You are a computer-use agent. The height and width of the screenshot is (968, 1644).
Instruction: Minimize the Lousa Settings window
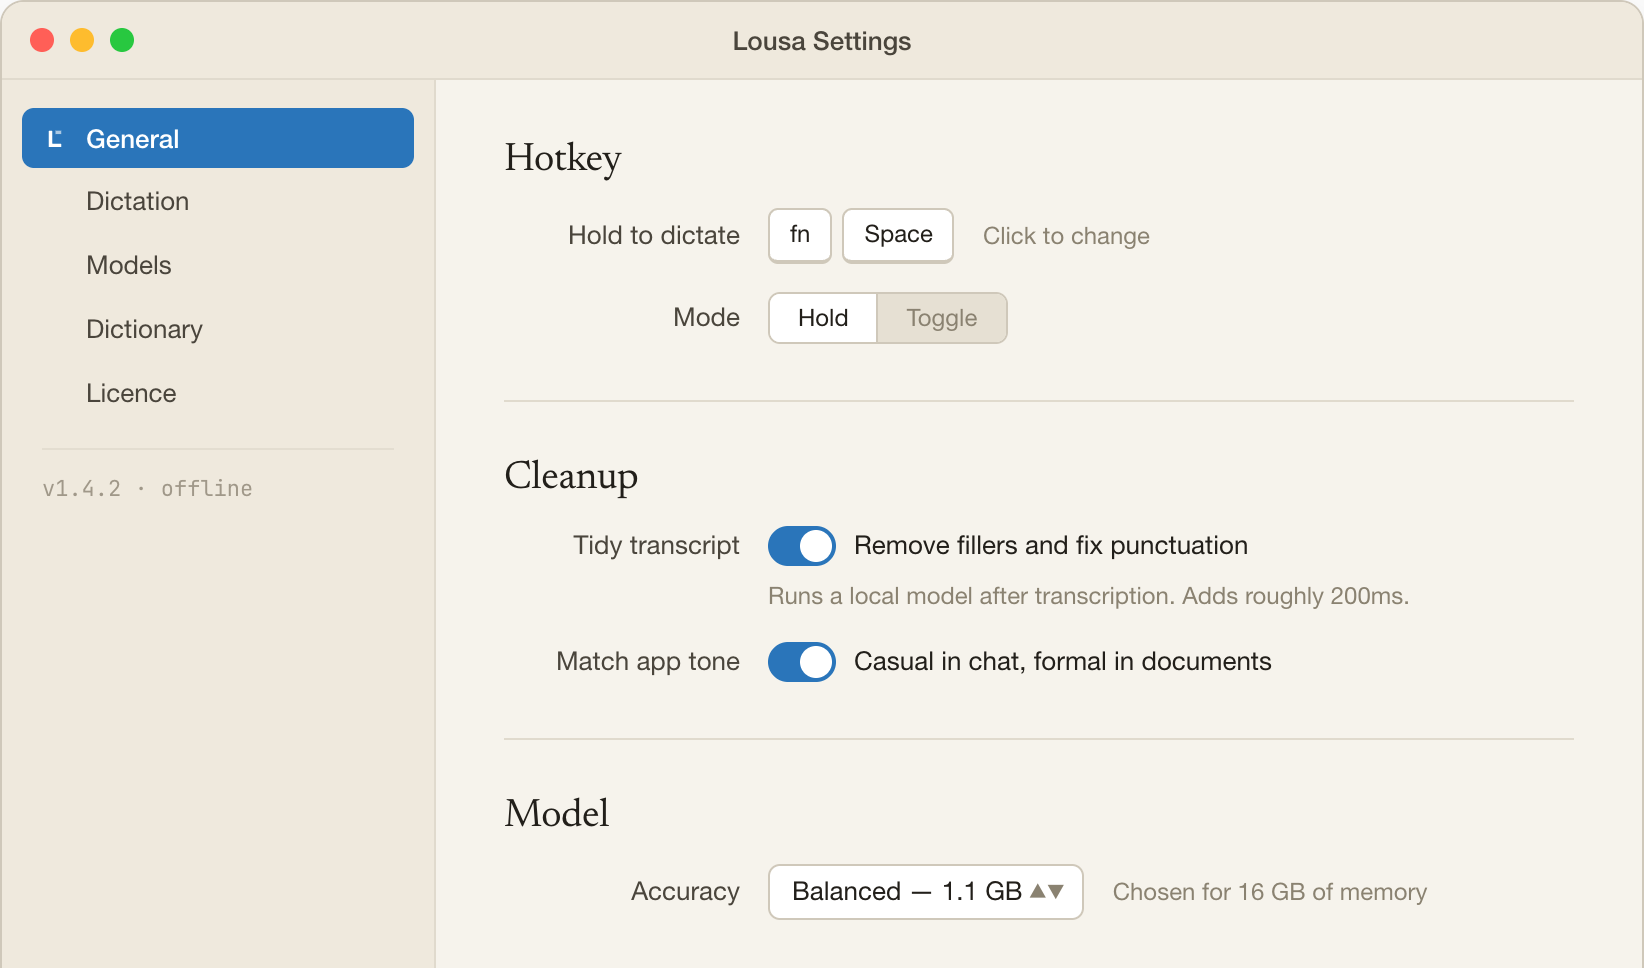click(82, 40)
